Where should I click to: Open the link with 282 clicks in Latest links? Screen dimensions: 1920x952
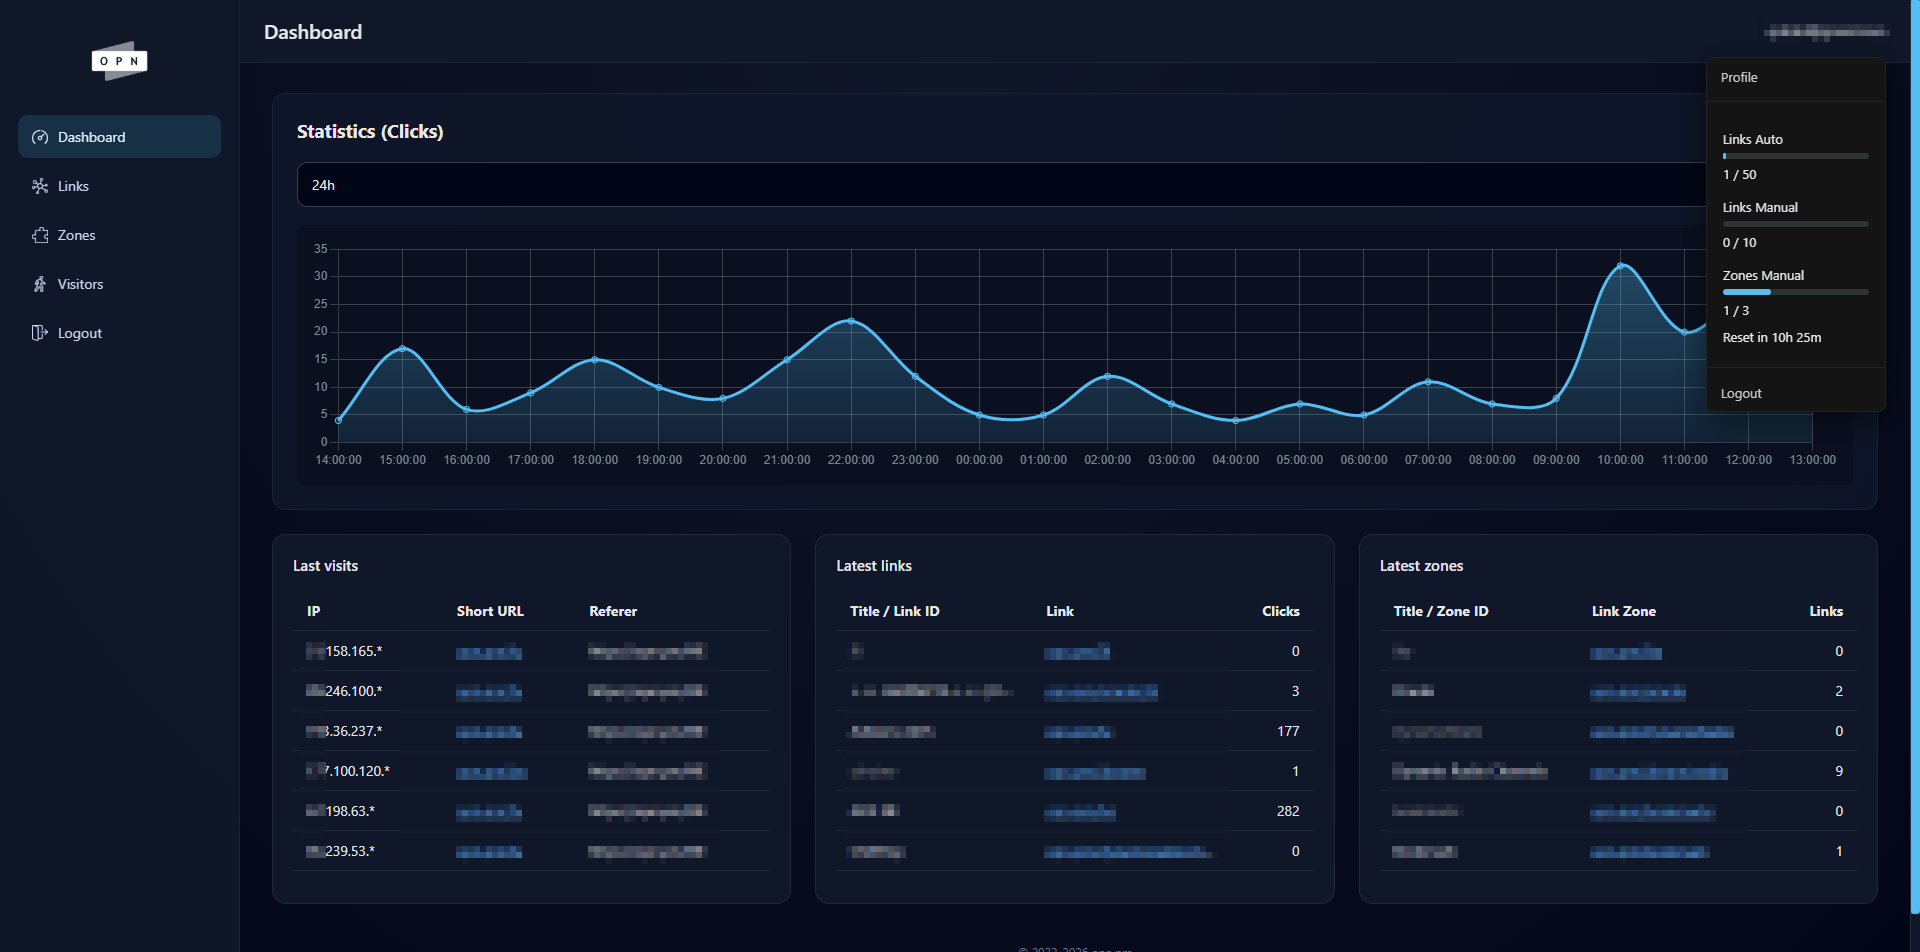pyautogui.click(x=1079, y=811)
